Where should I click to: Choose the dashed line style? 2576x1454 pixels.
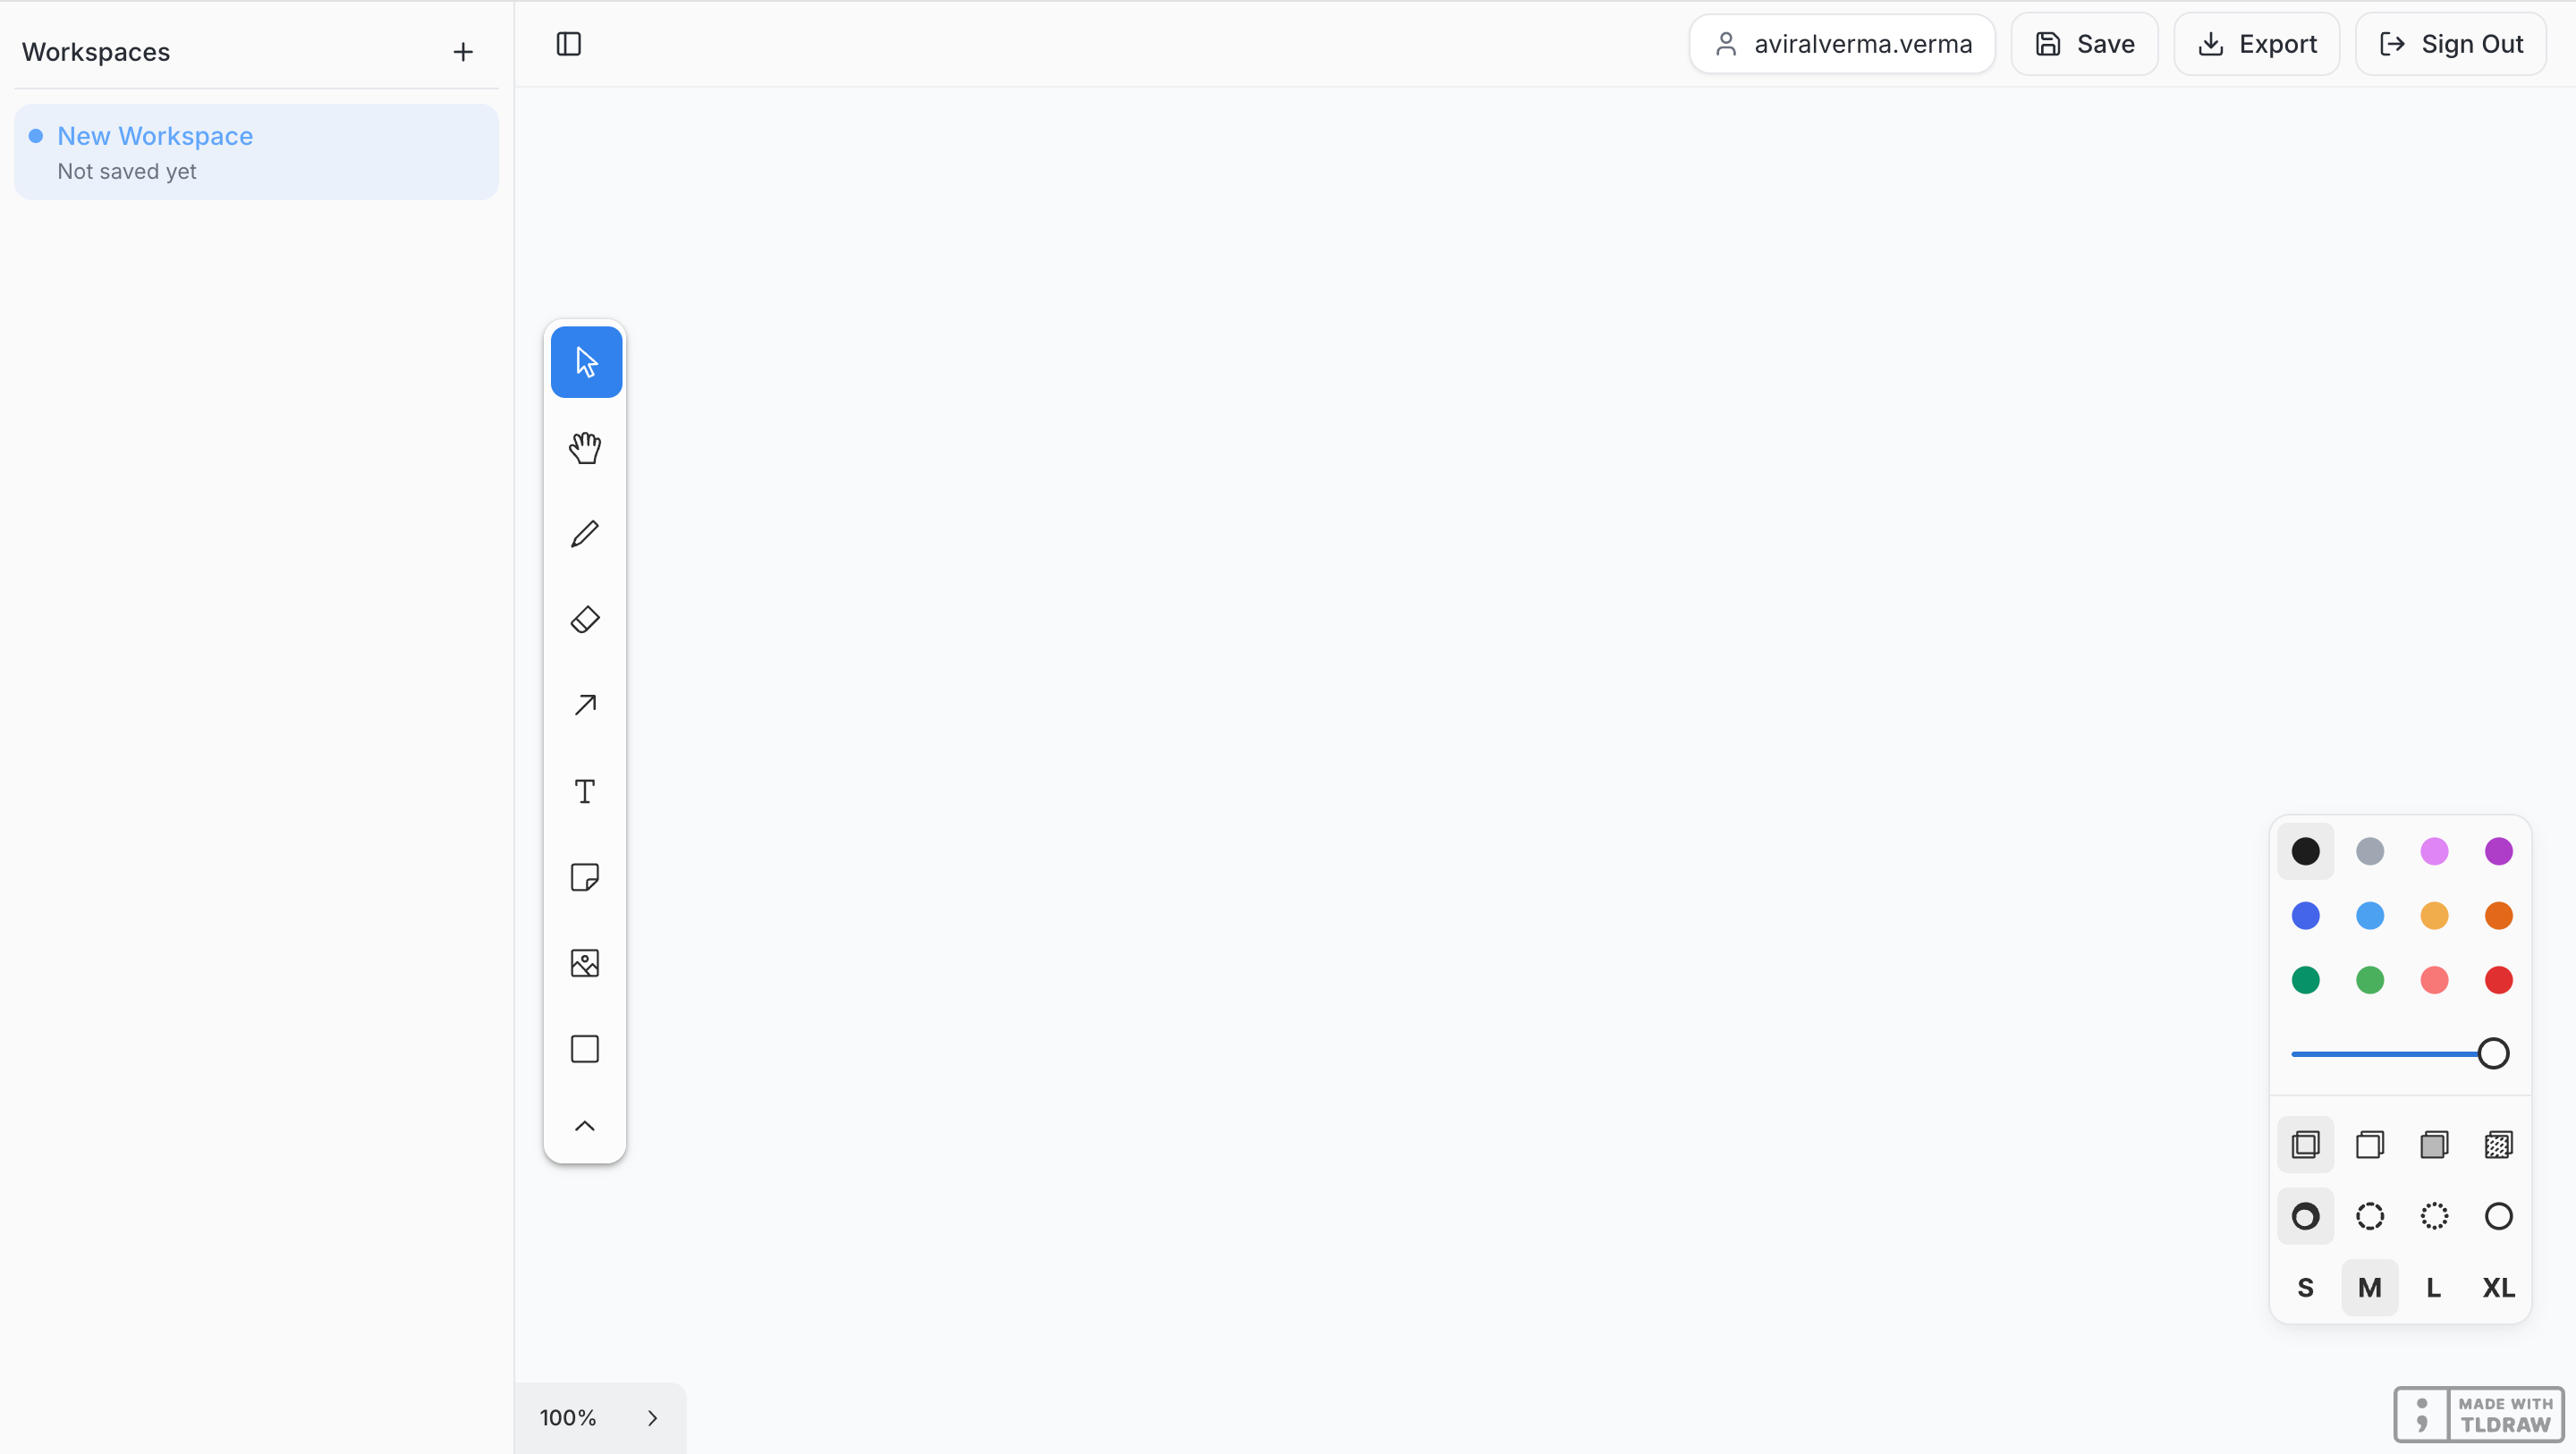point(2370,1216)
